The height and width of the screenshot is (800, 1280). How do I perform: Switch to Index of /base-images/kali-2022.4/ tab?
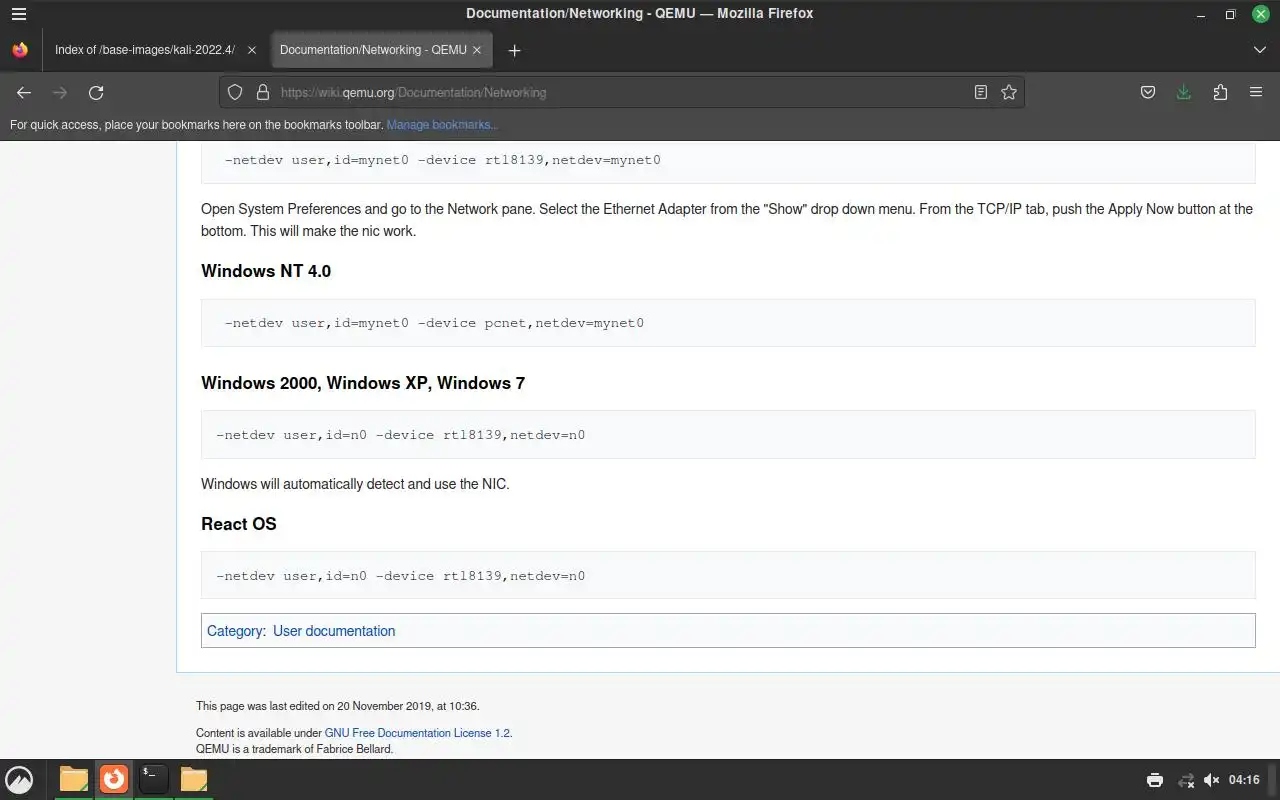[145, 50]
